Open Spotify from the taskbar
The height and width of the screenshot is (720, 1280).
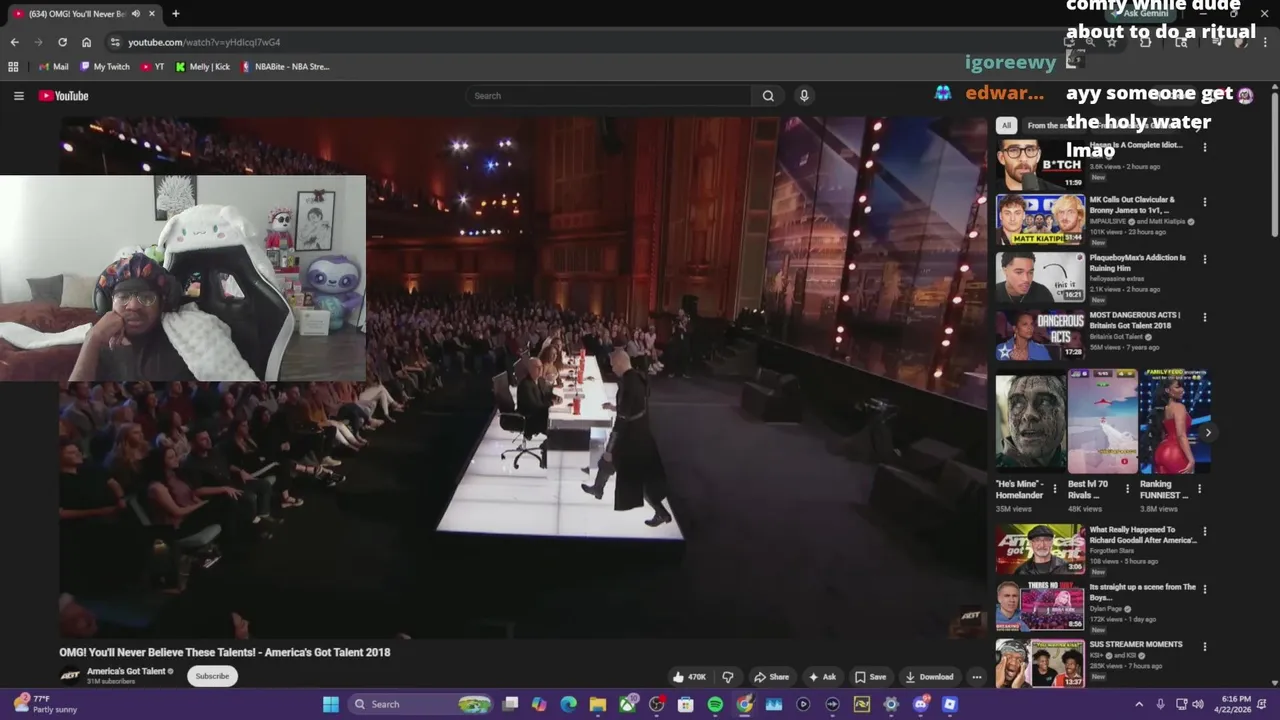pos(715,704)
